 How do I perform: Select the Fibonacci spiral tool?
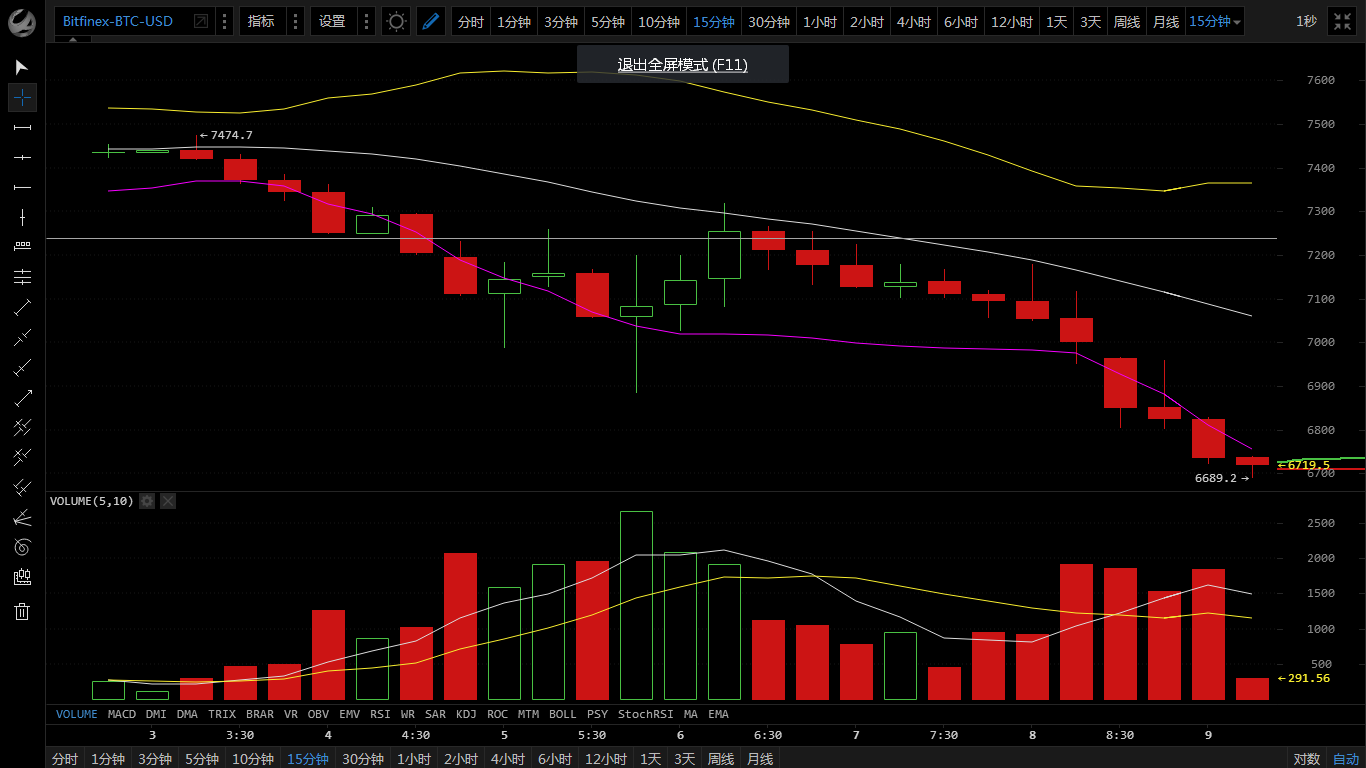click(x=22, y=547)
